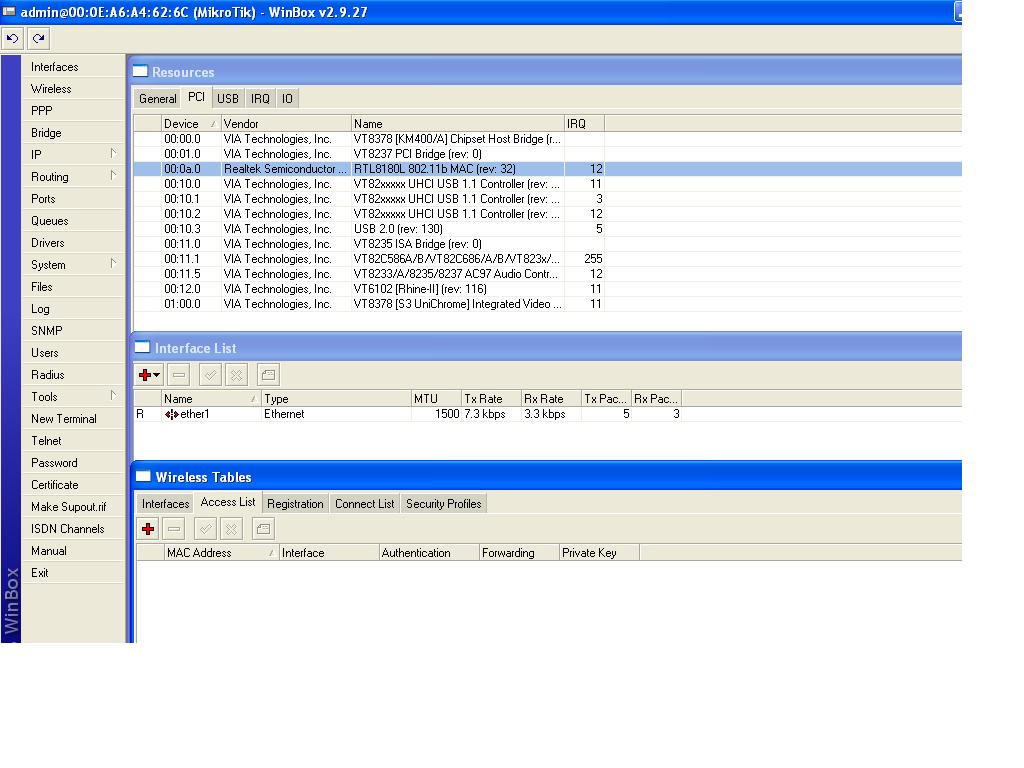Click the Disable (X) button in Wireless Tables

(x=231, y=529)
